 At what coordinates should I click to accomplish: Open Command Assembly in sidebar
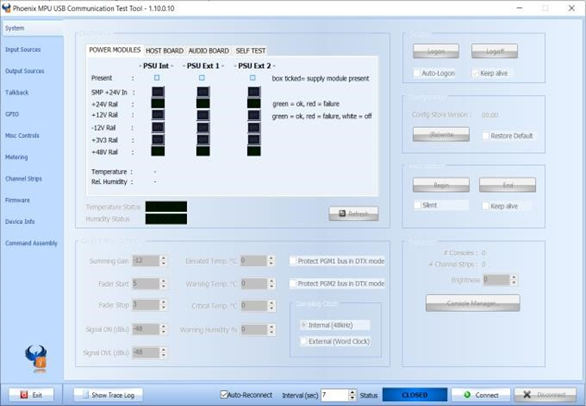pyautogui.click(x=31, y=243)
